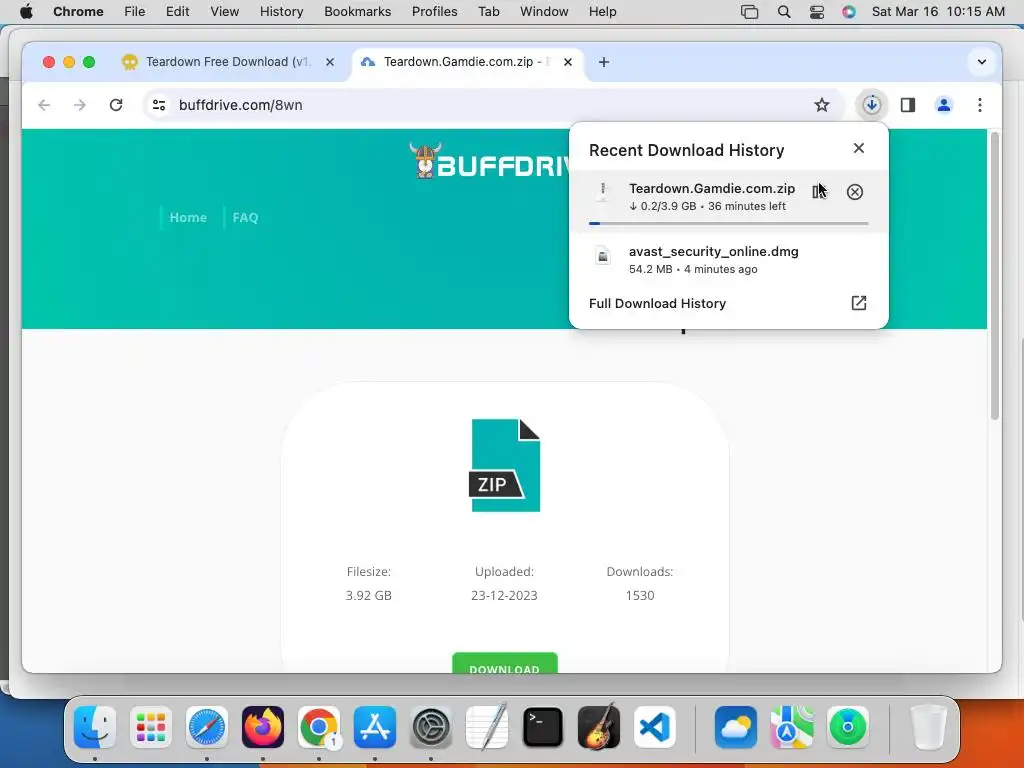Open Chrome's three-dot menu
The width and height of the screenshot is (1024, 768).
tap(979, 105)
